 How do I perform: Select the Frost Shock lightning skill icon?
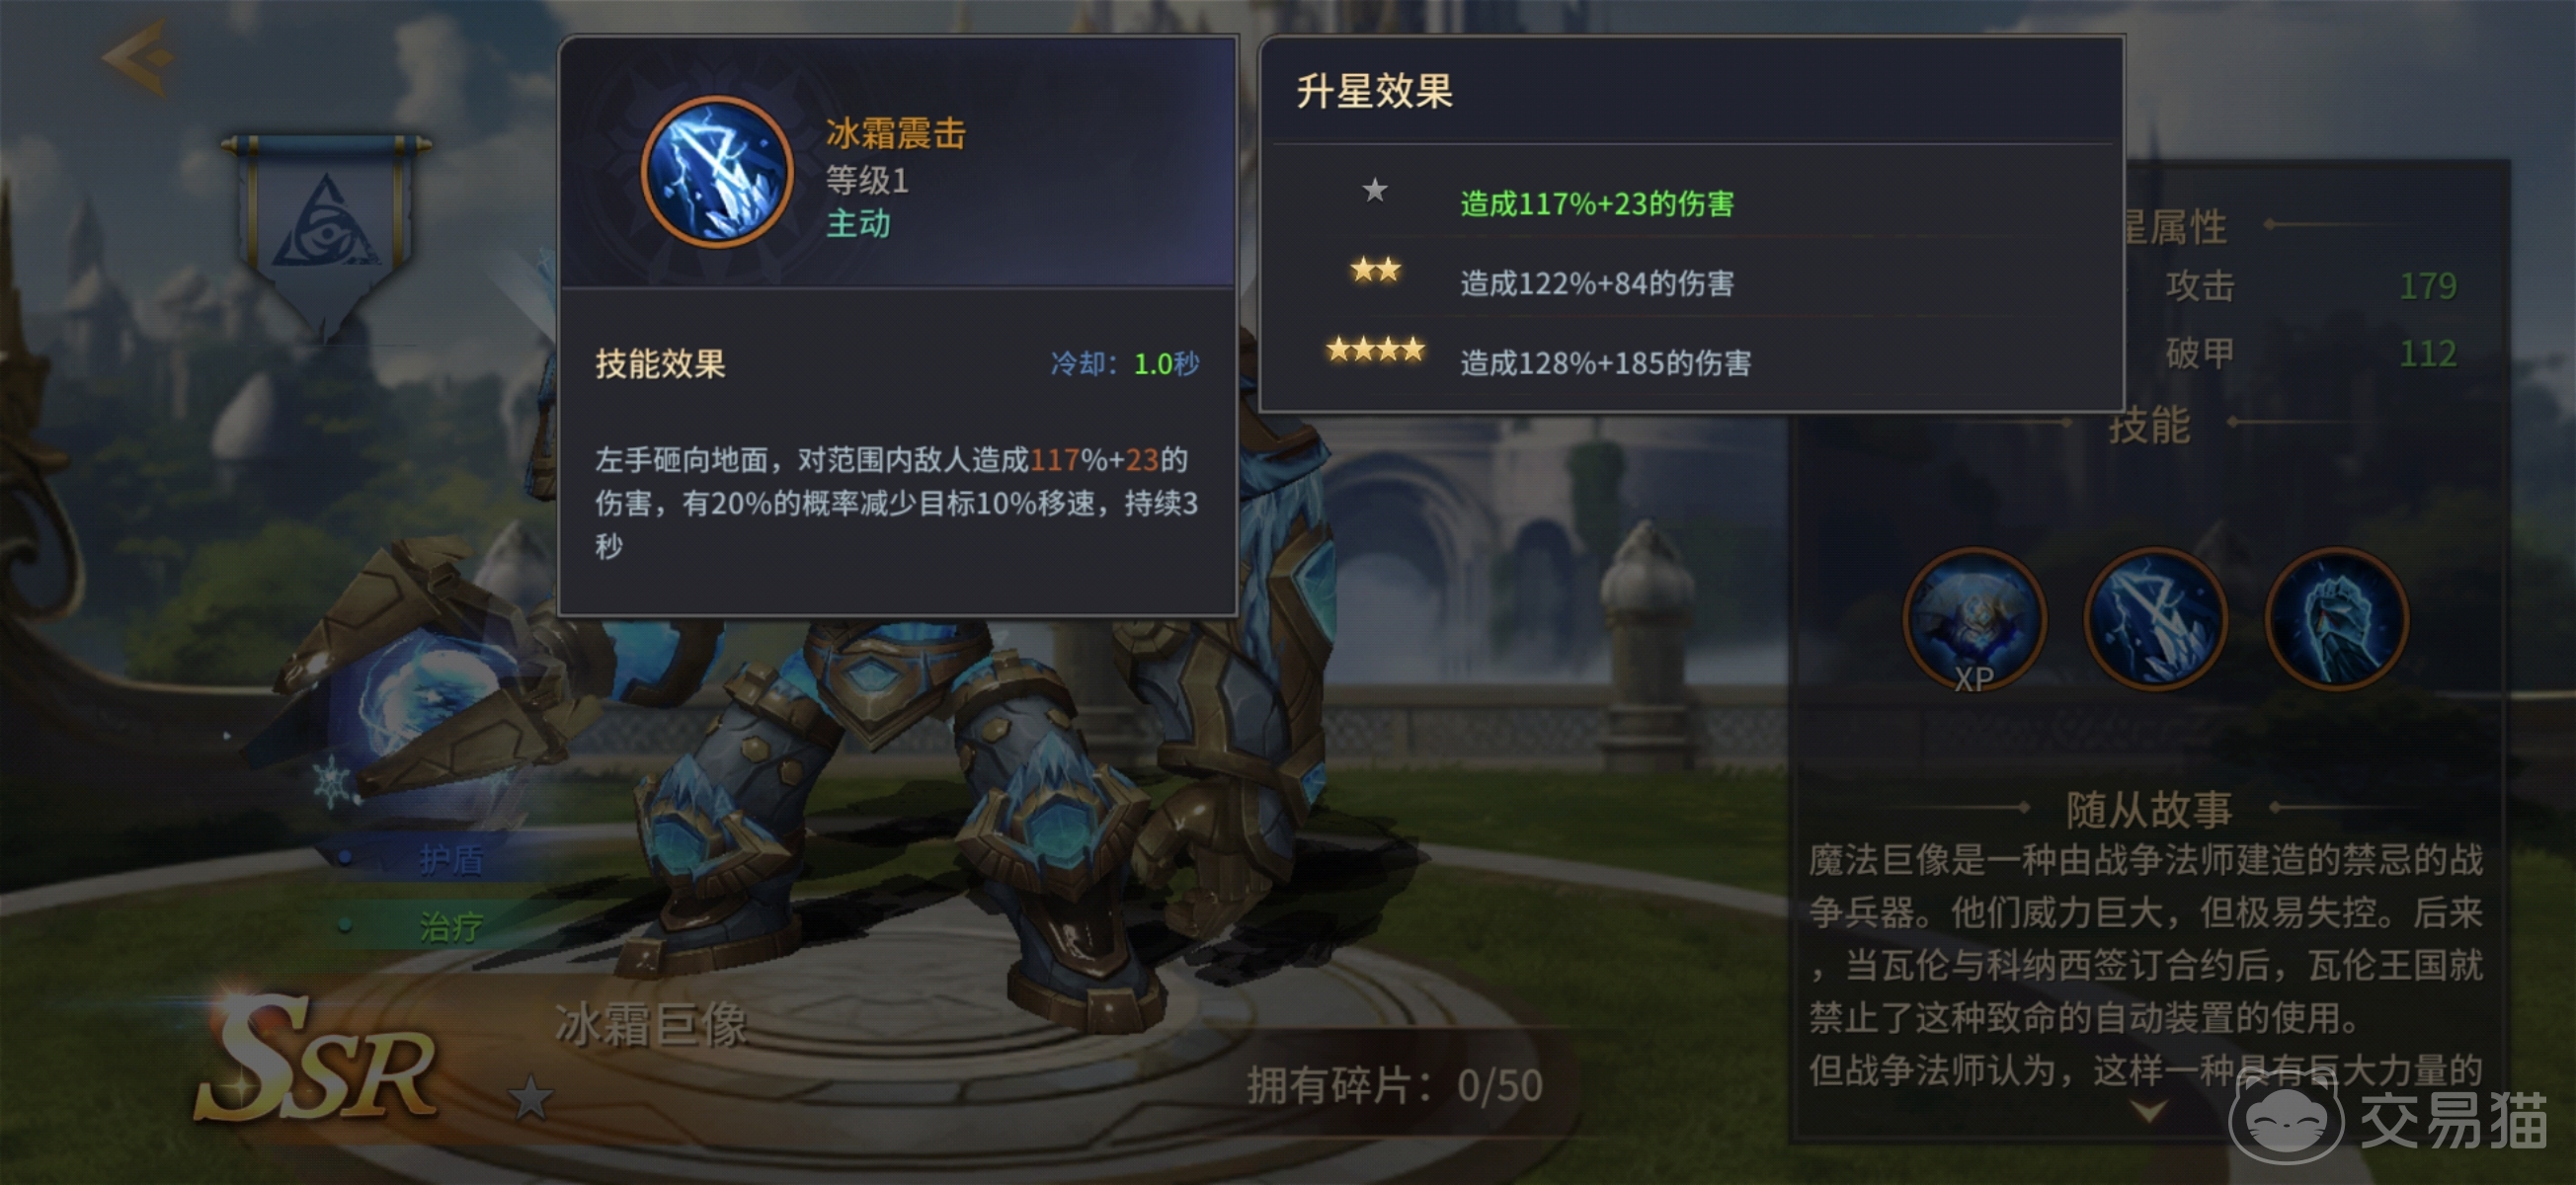pos(2155,620)
